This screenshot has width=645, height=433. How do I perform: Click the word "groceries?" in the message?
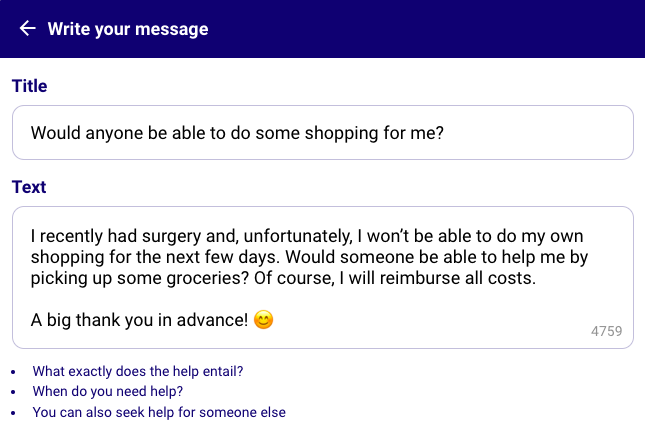click(208, 278)
